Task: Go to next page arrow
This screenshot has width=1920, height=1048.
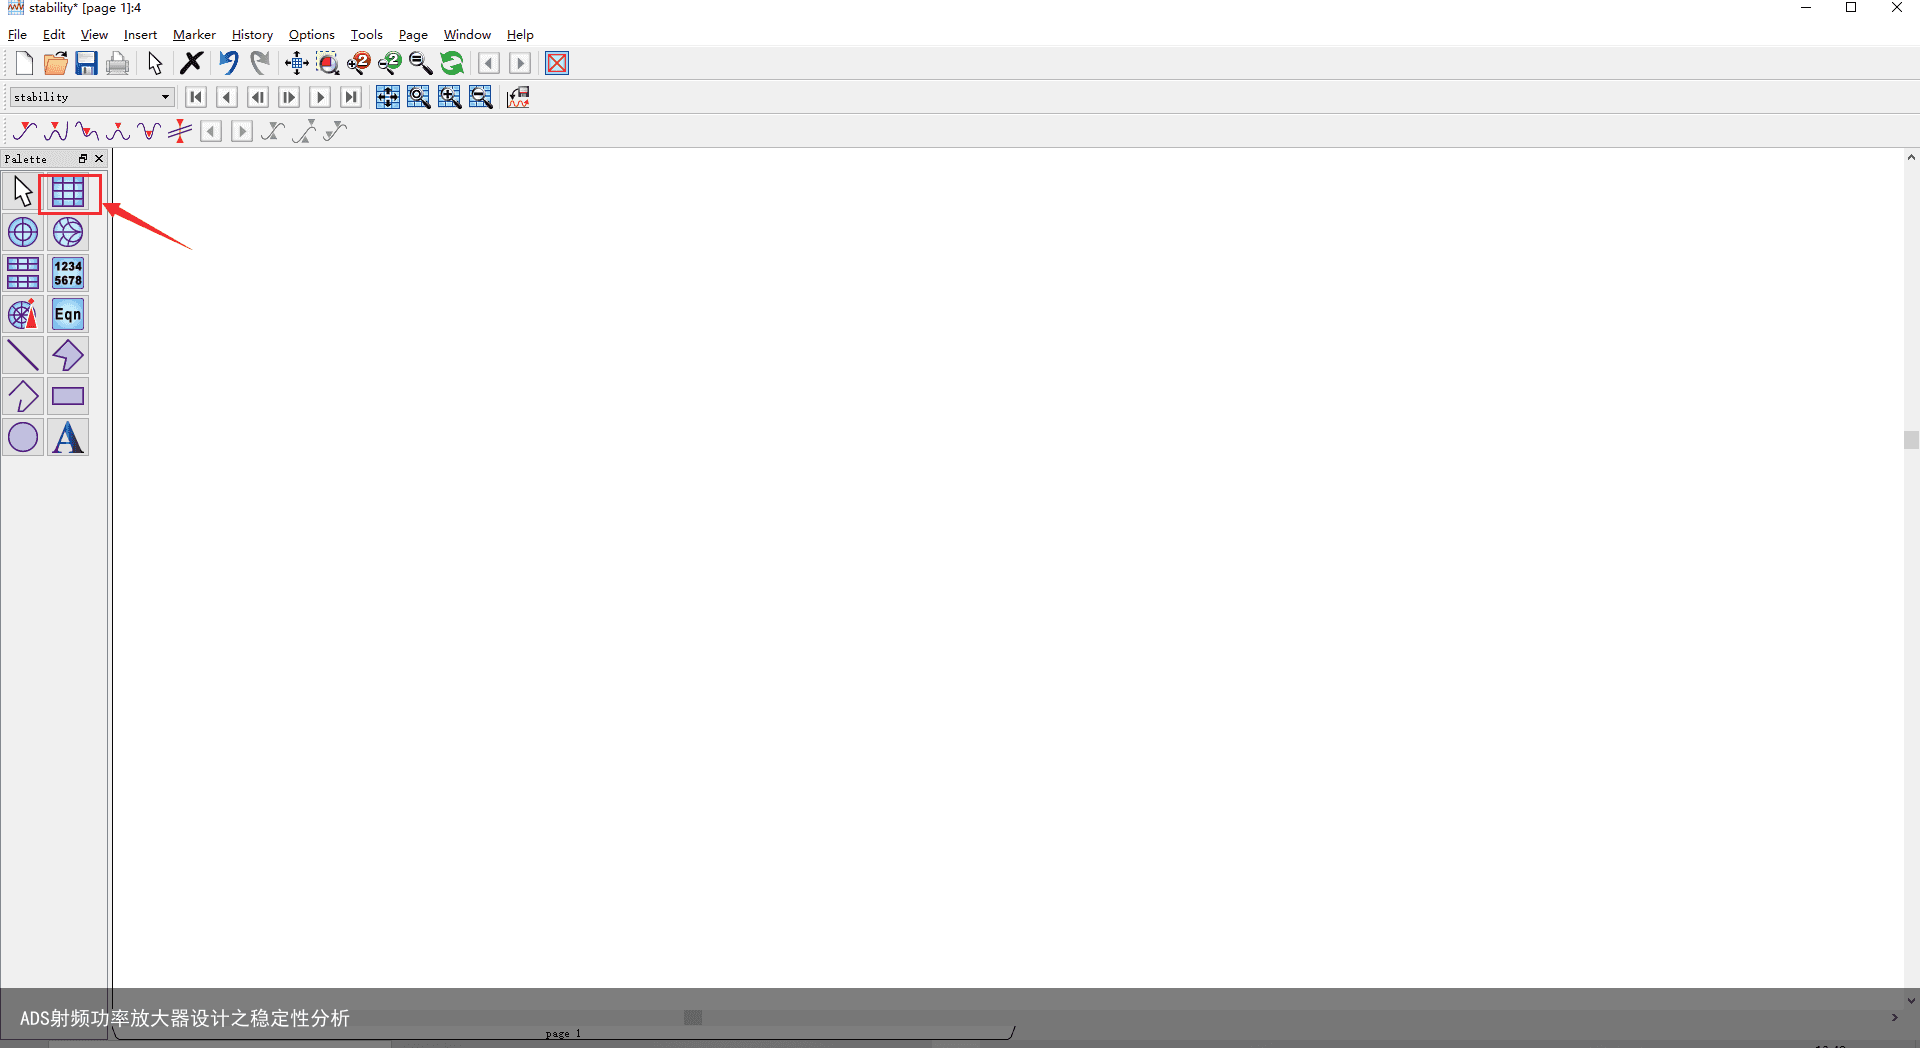Action: (320, 97)
